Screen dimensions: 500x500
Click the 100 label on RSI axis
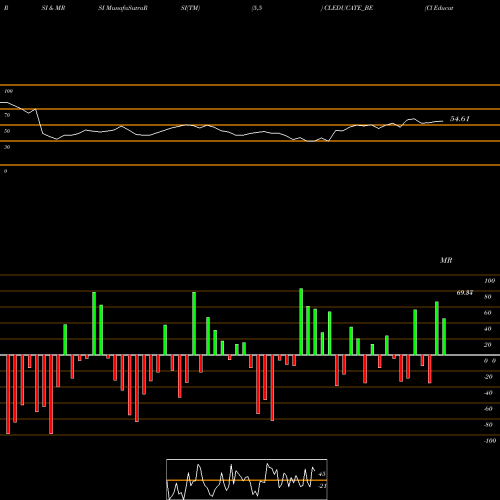click(8, 91)
